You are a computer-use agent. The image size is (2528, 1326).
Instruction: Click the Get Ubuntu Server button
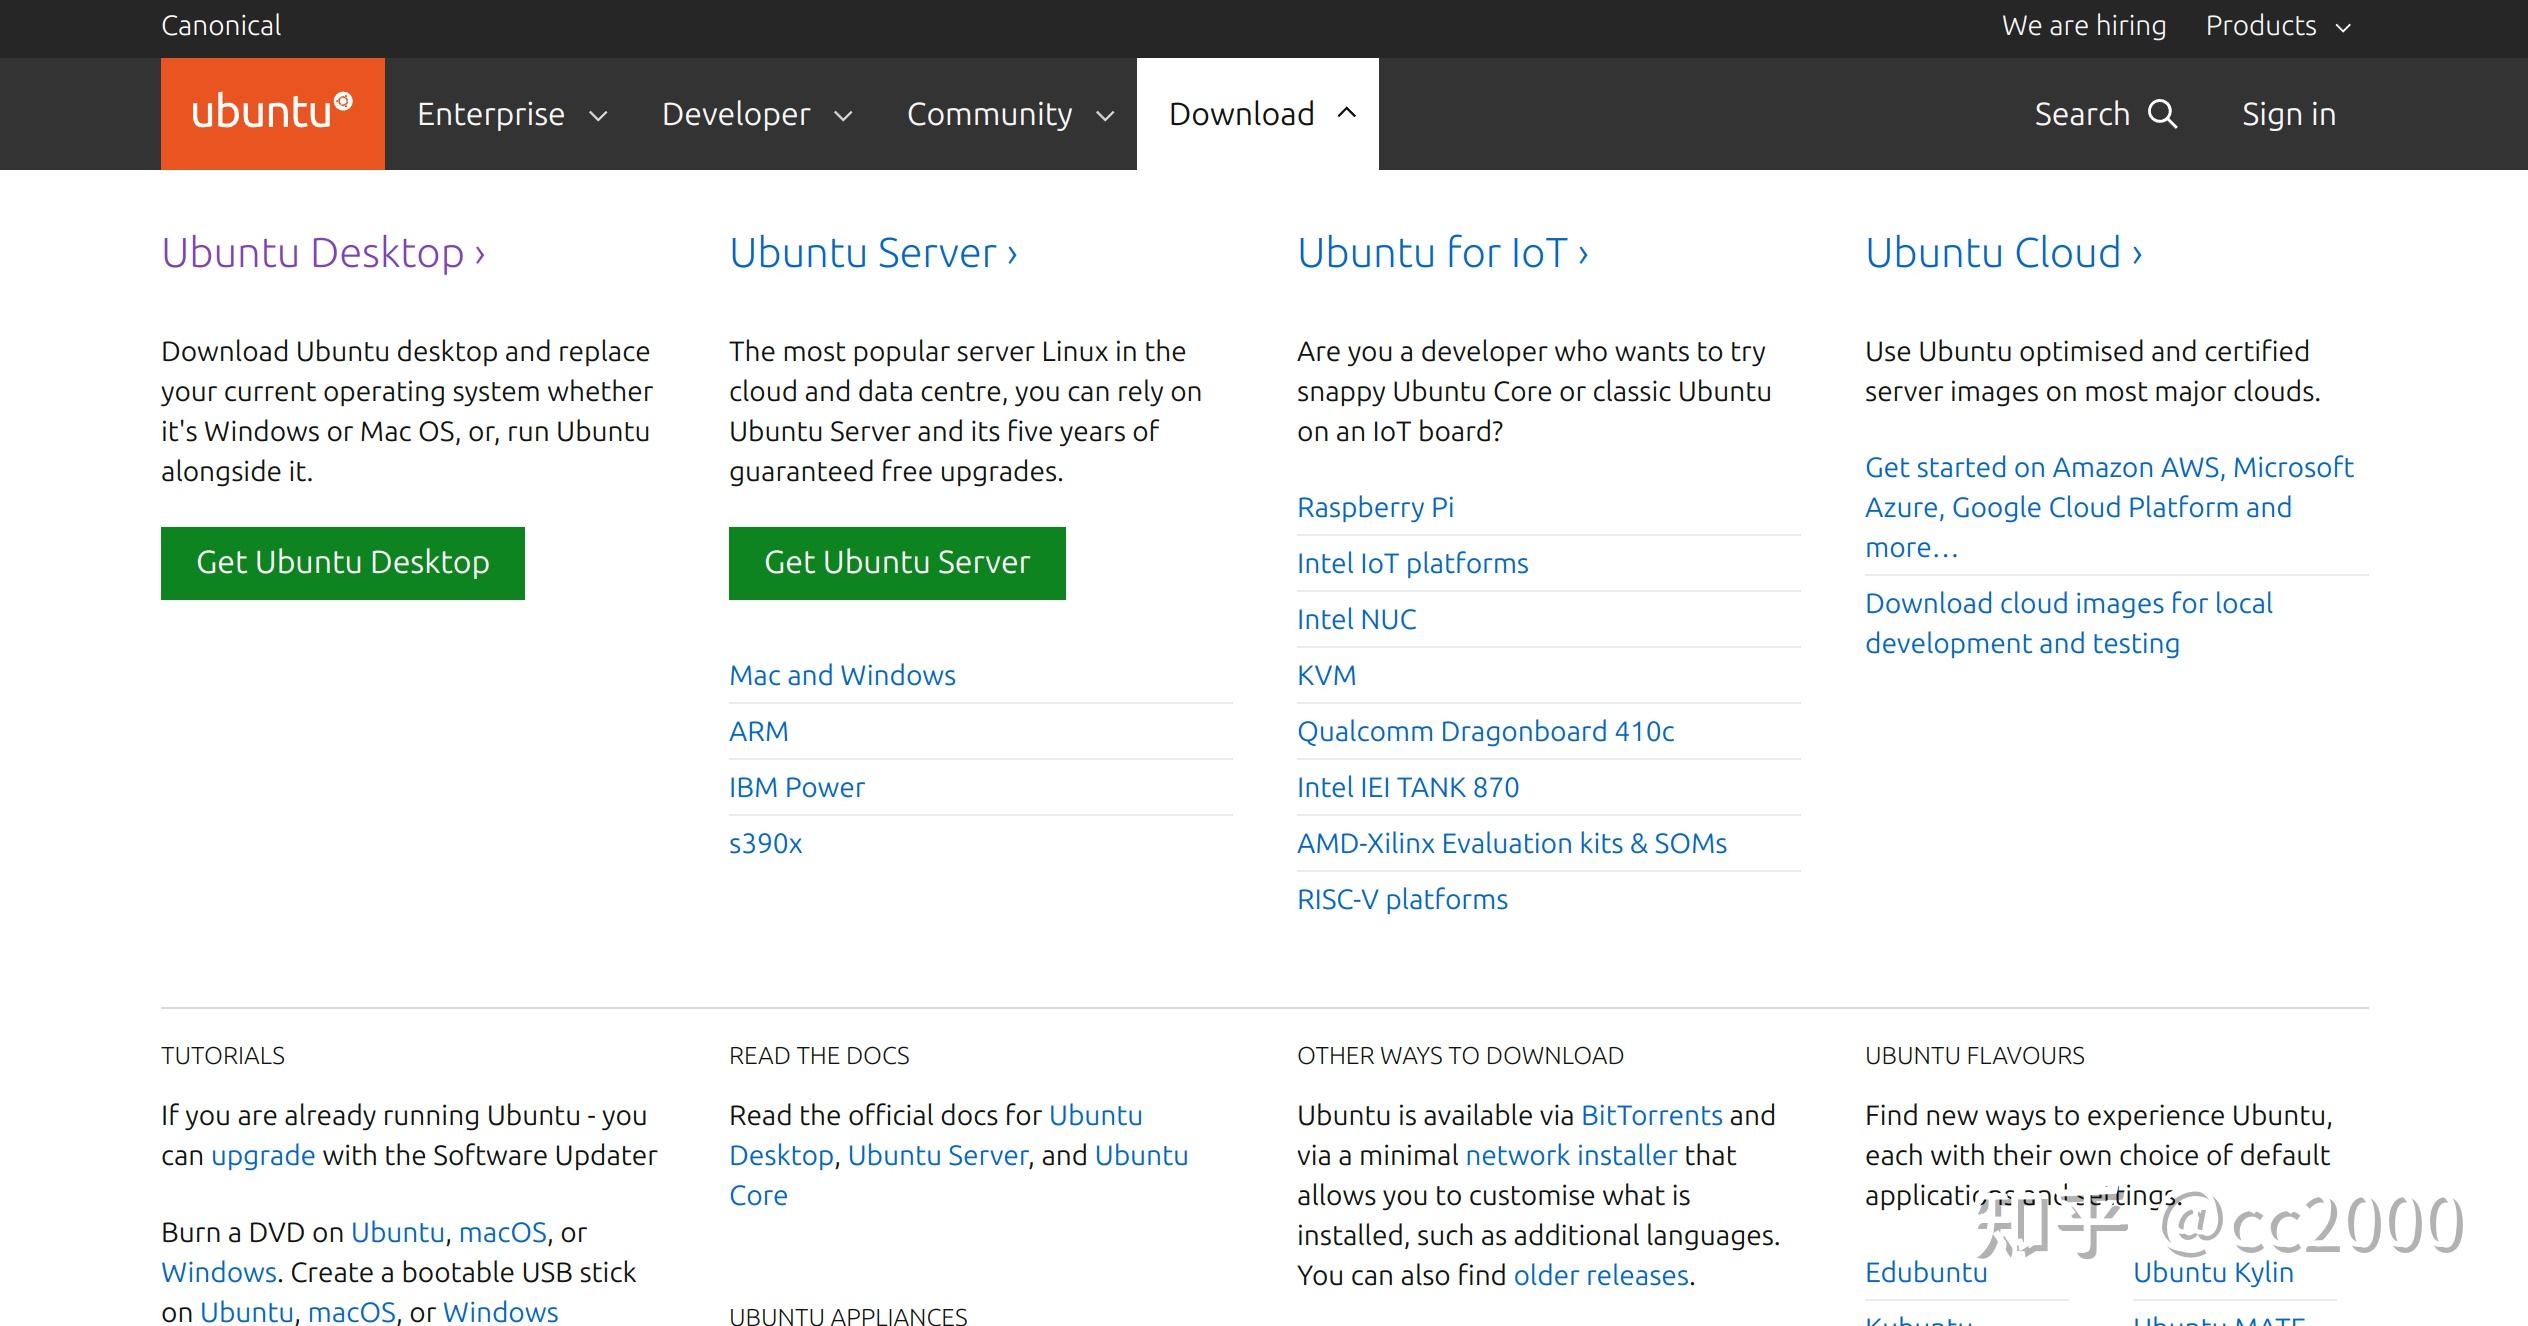pyautogui.click(x=897, y=563)
